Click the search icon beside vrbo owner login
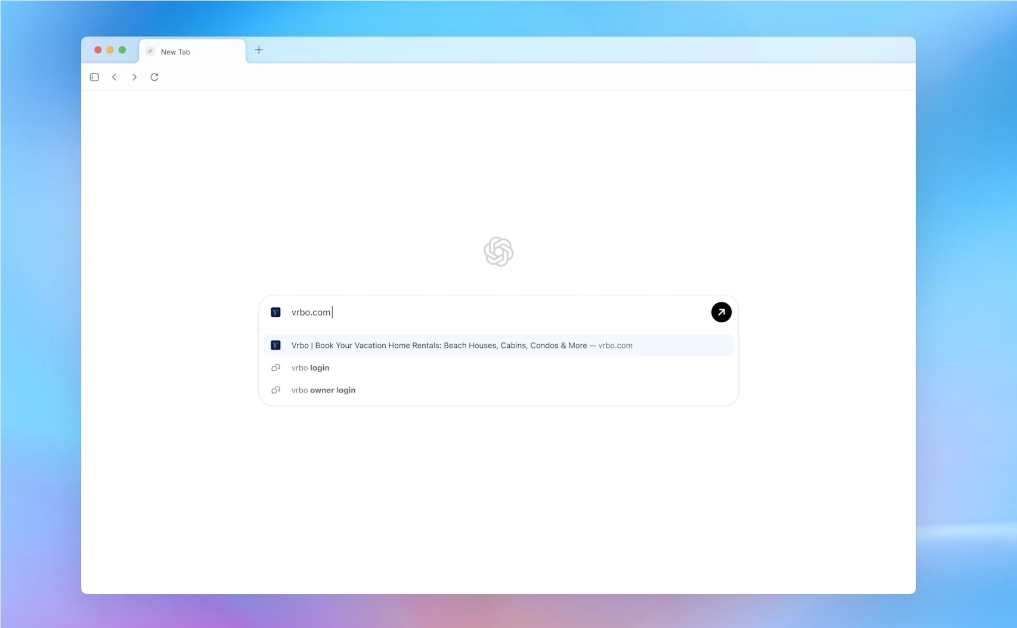 click(275, 390)
